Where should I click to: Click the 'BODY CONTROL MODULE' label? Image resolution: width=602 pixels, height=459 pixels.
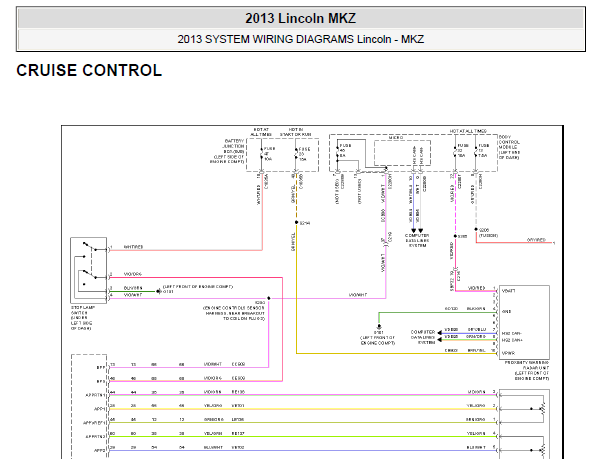[509, 147]
